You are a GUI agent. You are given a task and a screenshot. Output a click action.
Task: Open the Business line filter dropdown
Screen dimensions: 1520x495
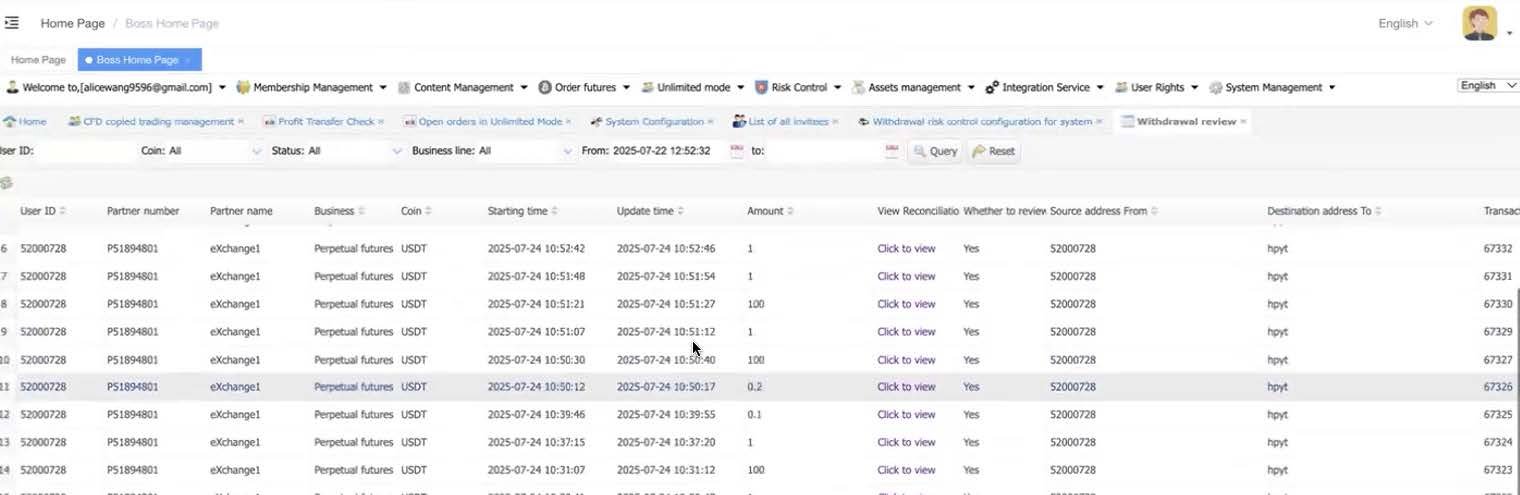566,152
